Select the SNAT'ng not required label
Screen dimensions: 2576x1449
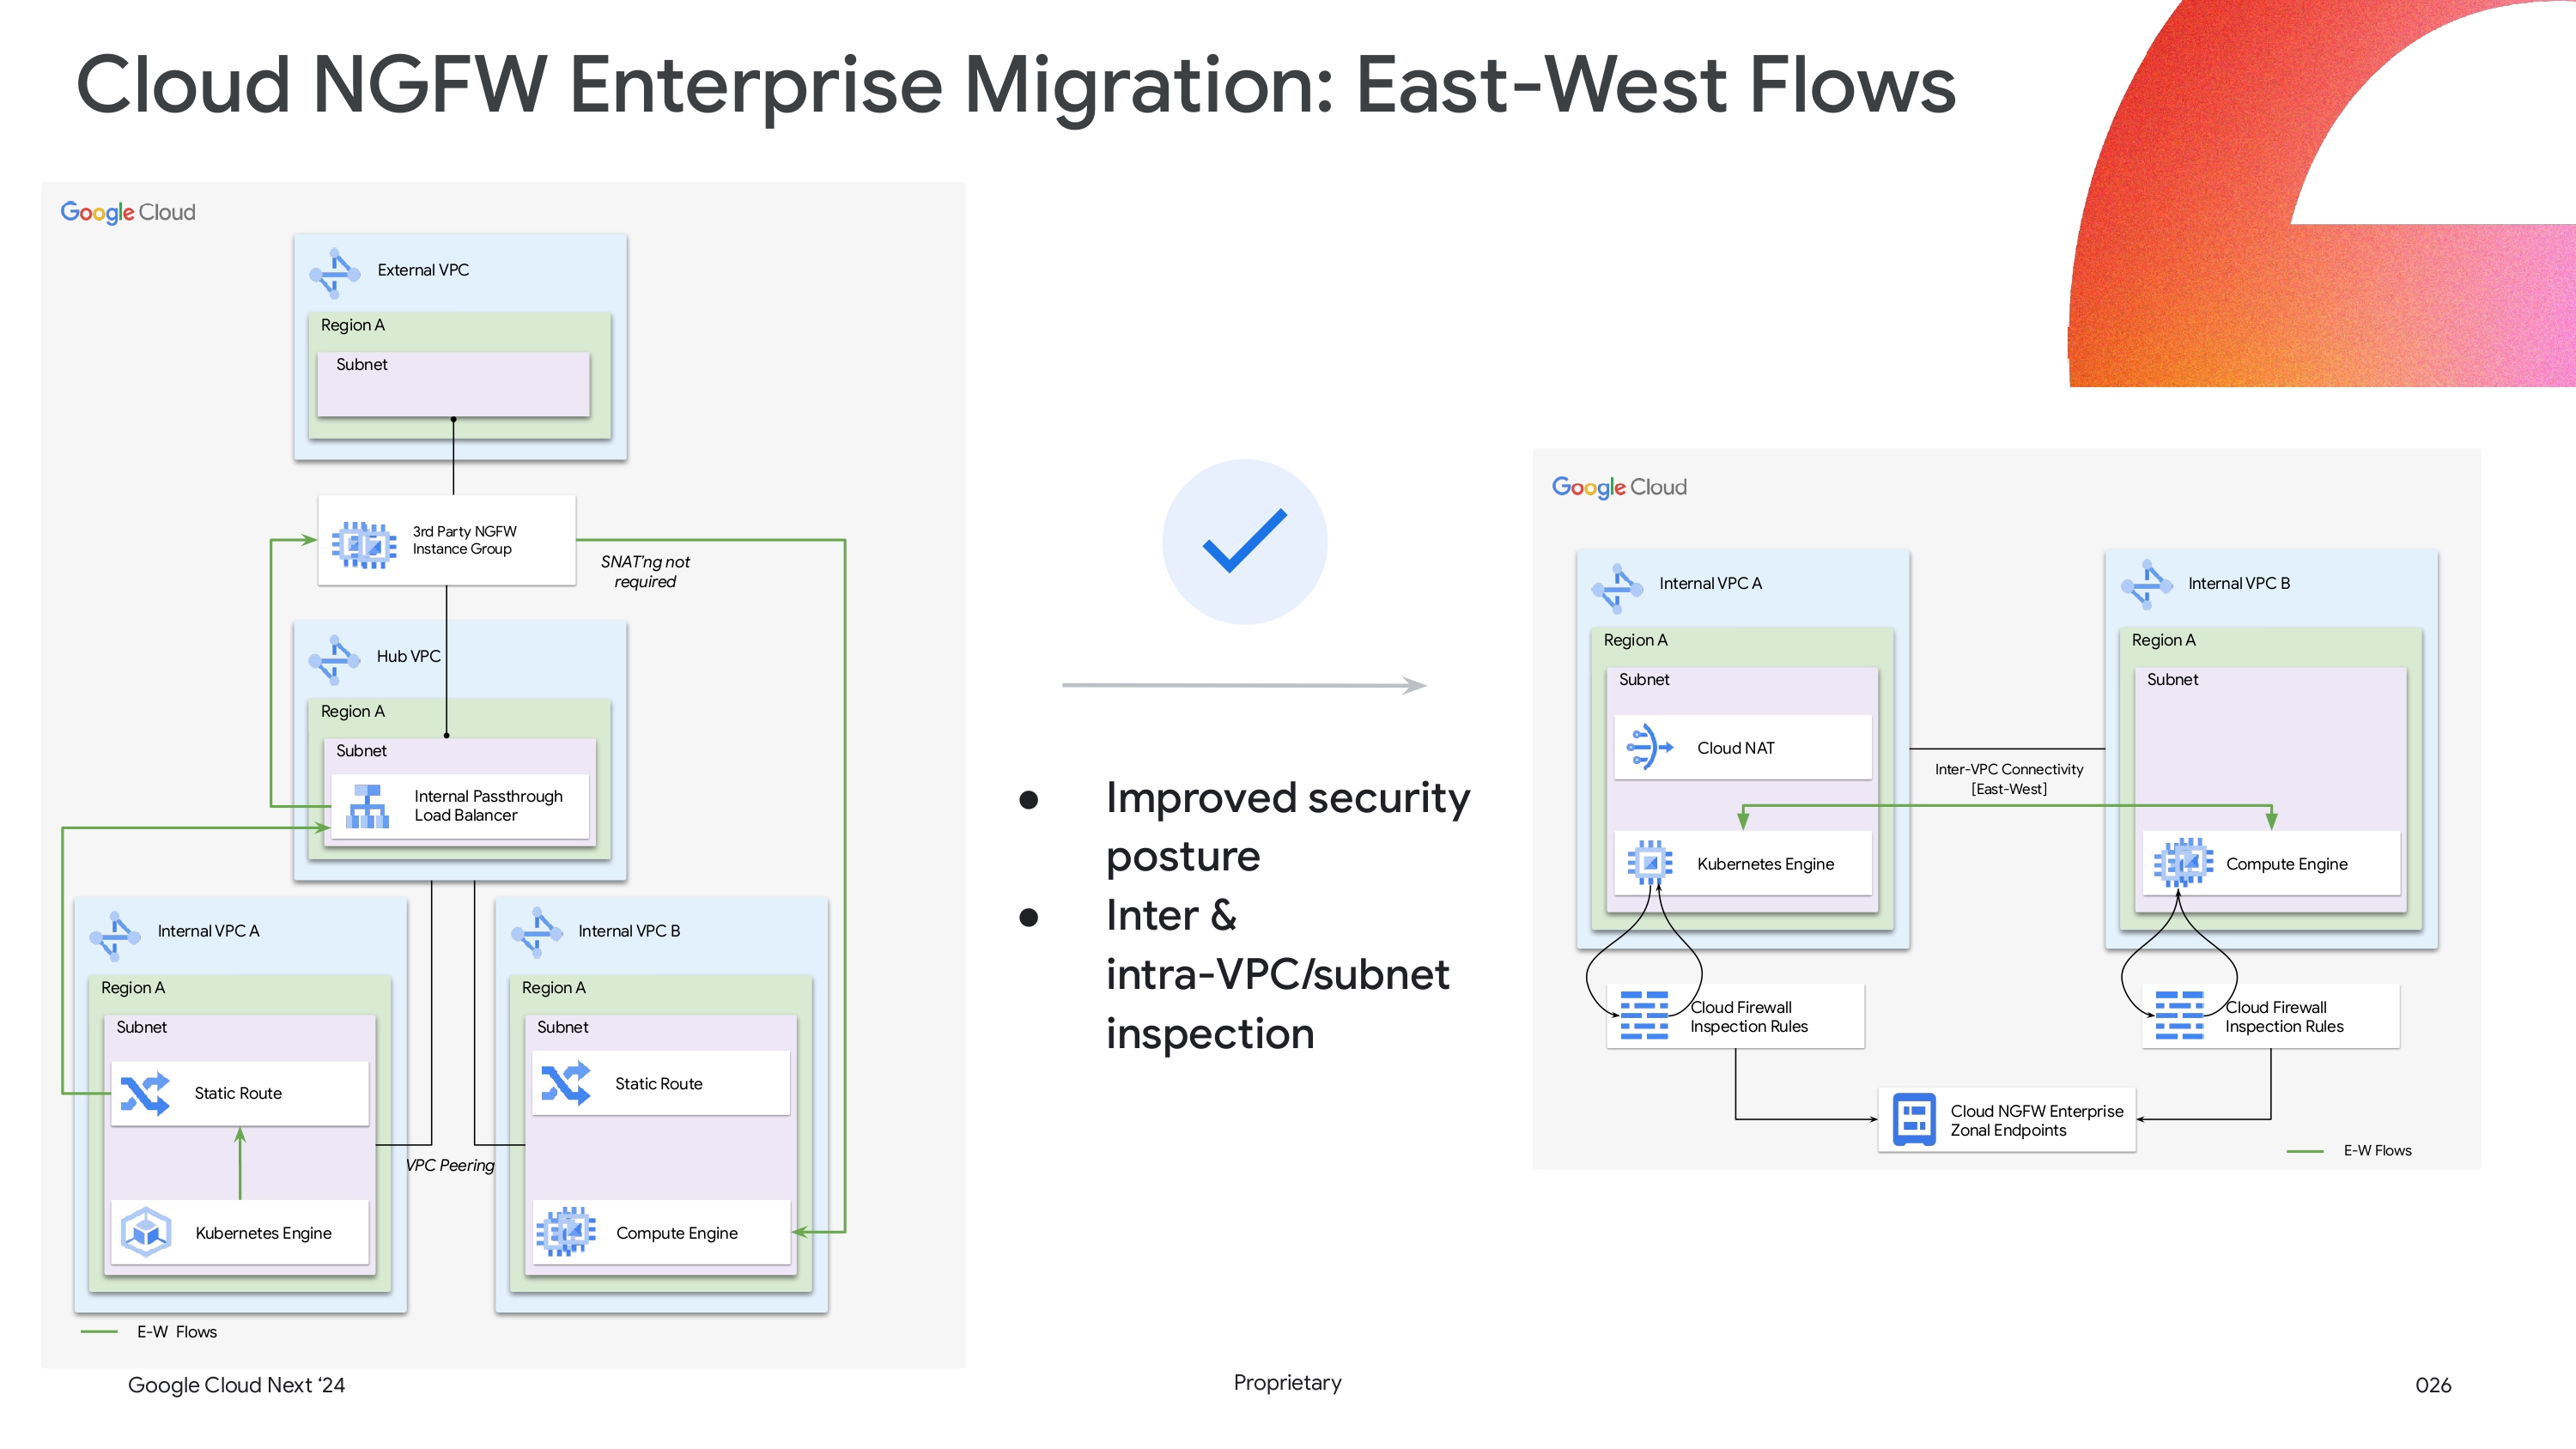coord(645,571)
